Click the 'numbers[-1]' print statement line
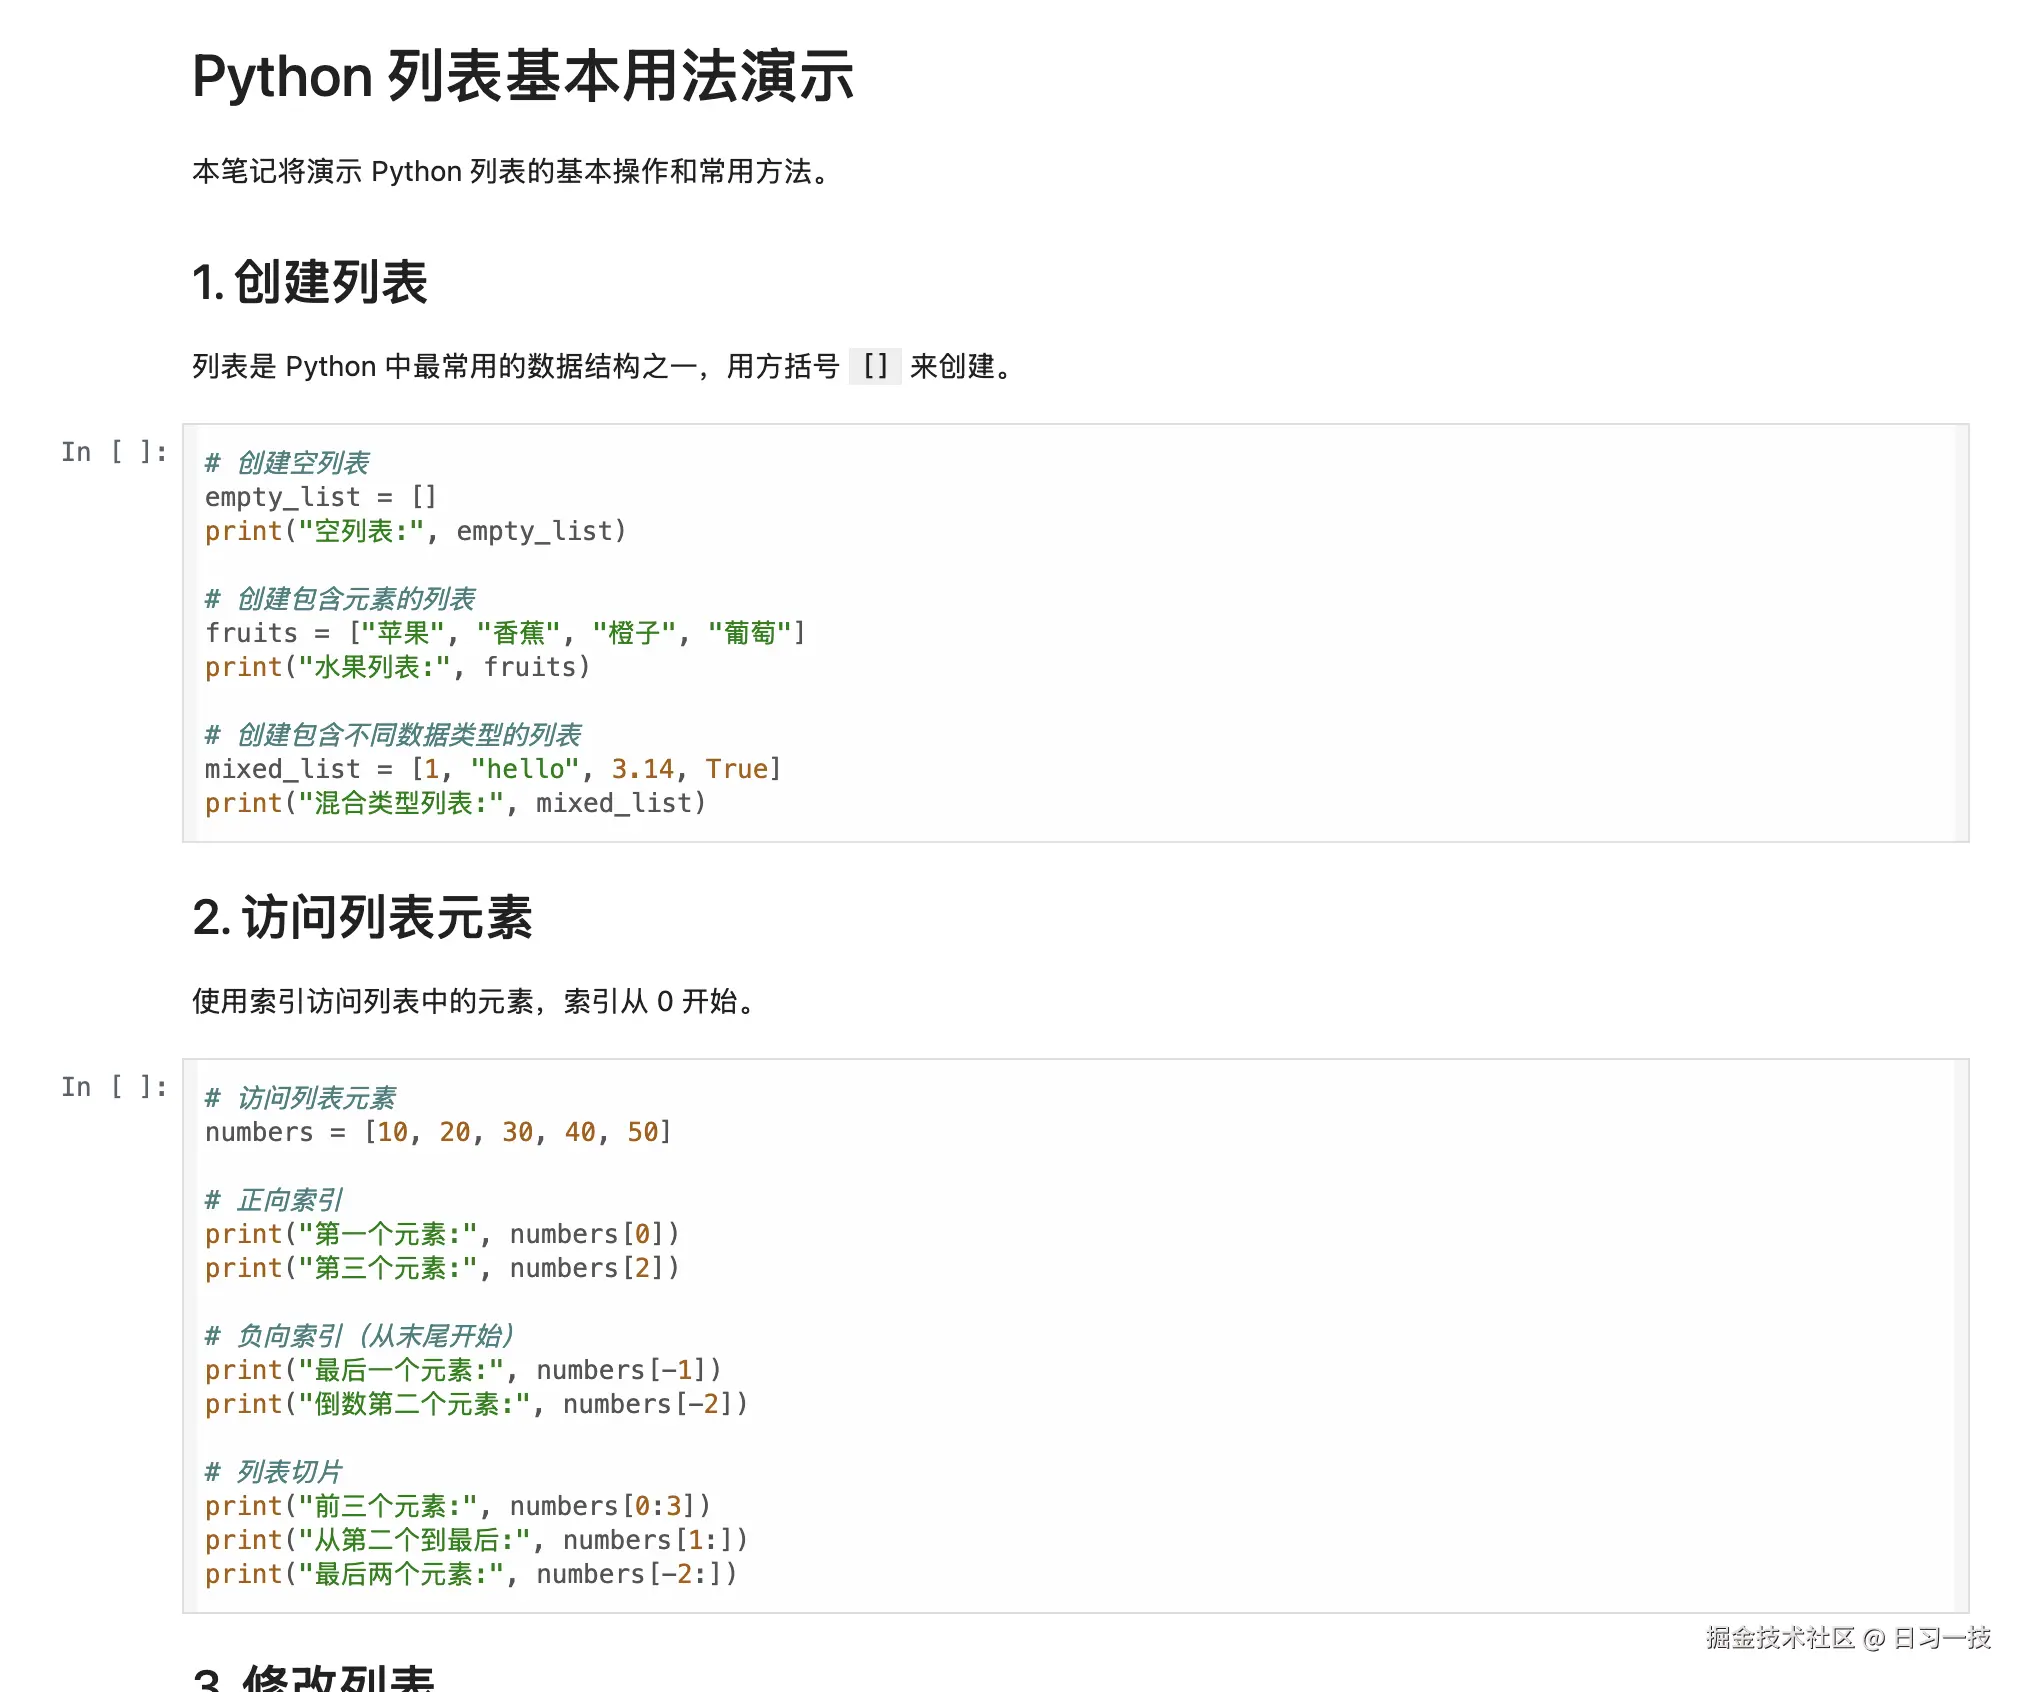 click(x=462, y=1370)
